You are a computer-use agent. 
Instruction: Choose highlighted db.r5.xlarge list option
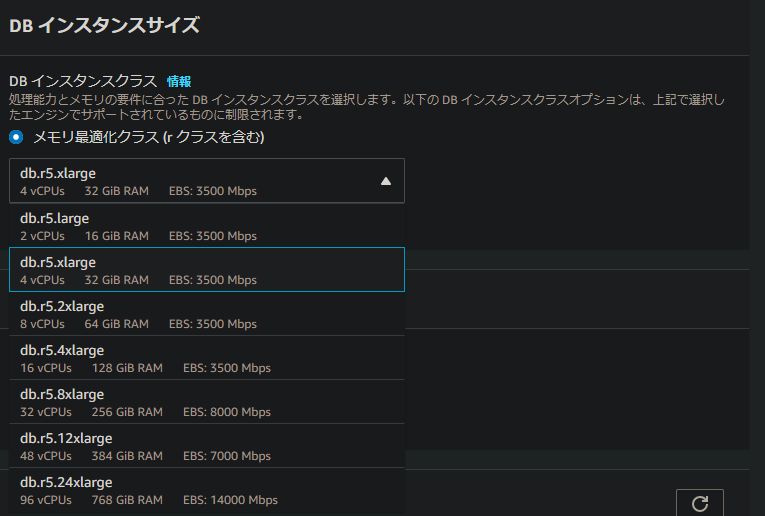pyautogui.click(x=207, y=270)
